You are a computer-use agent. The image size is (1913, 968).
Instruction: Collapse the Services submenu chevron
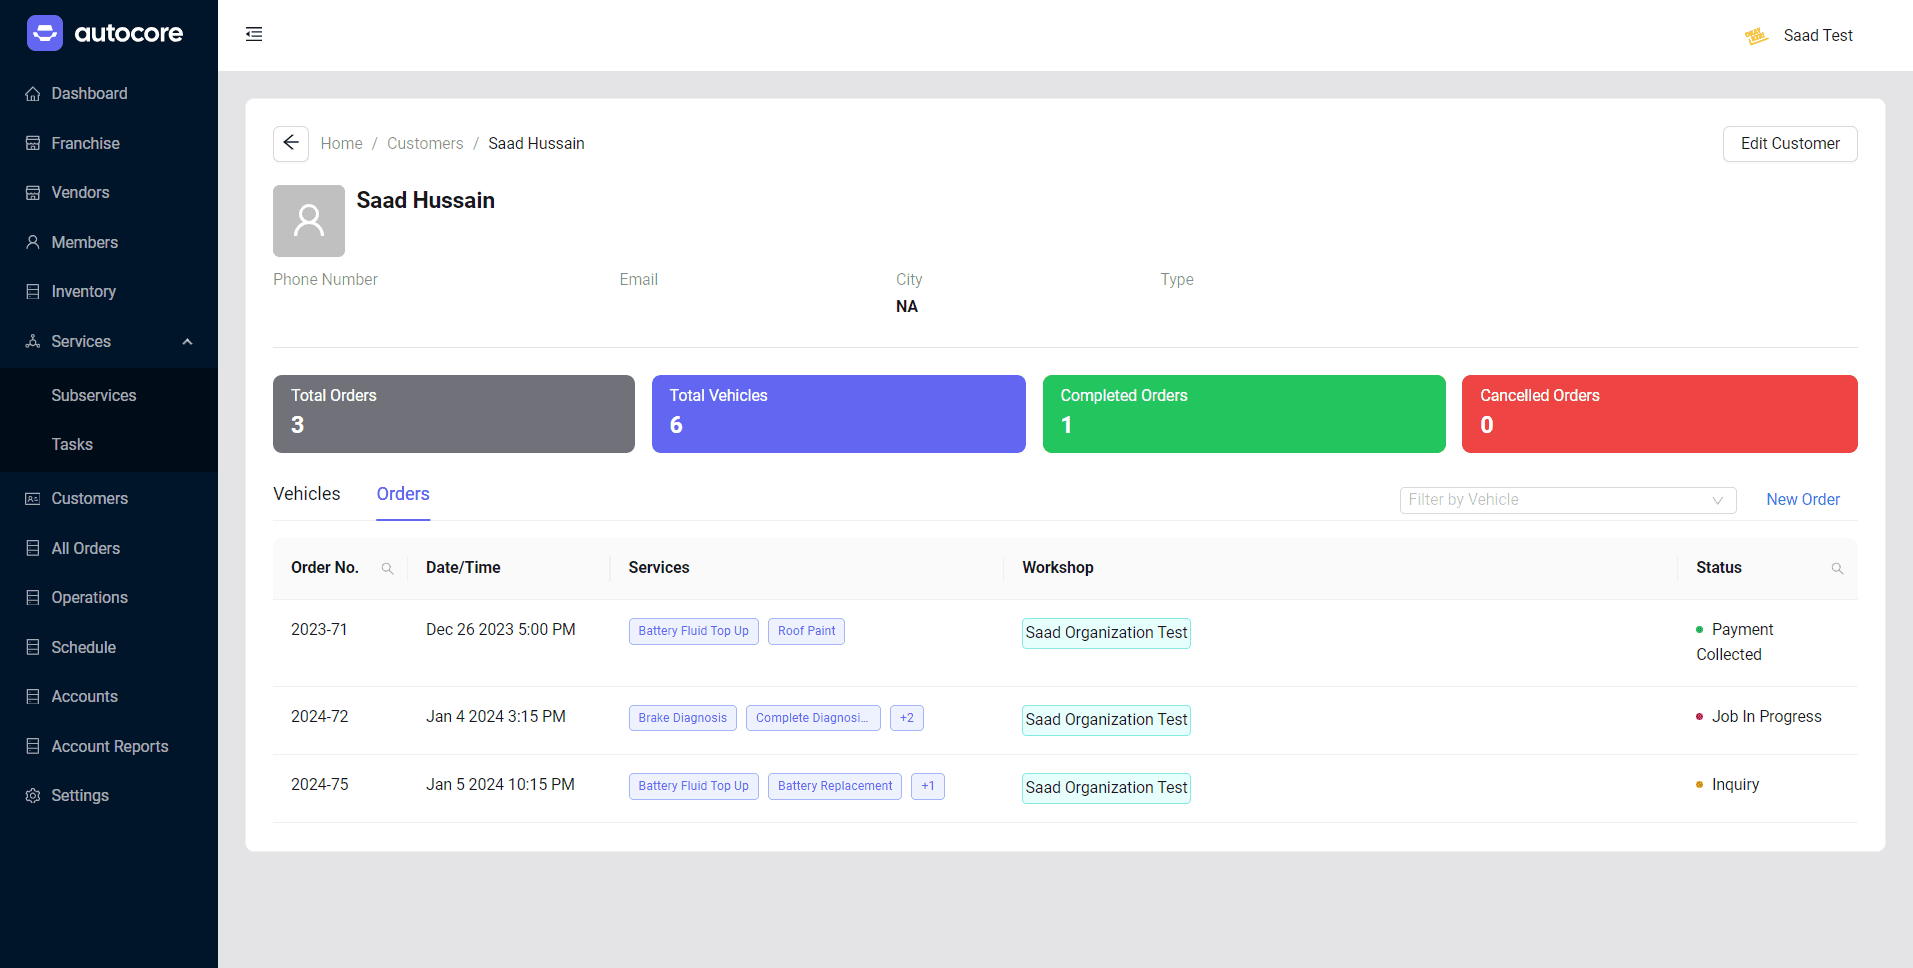(x=187, y=342)
